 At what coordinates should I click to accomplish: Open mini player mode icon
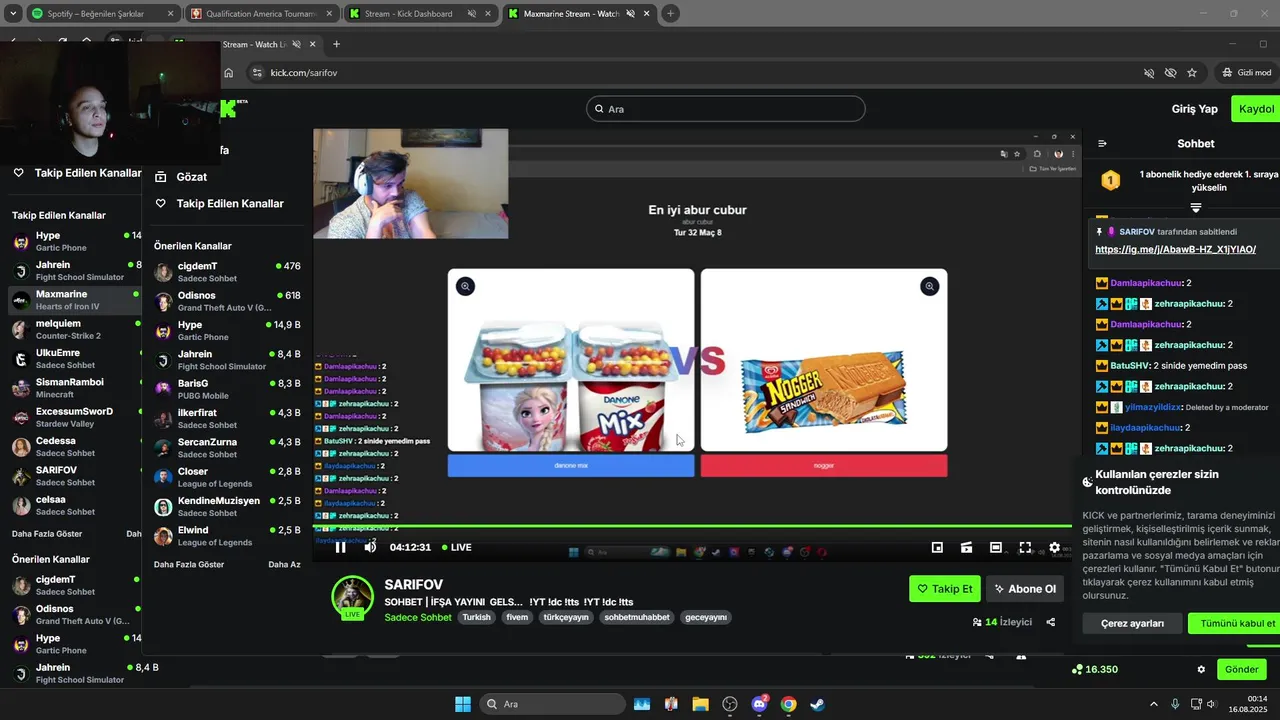[937, 547]
